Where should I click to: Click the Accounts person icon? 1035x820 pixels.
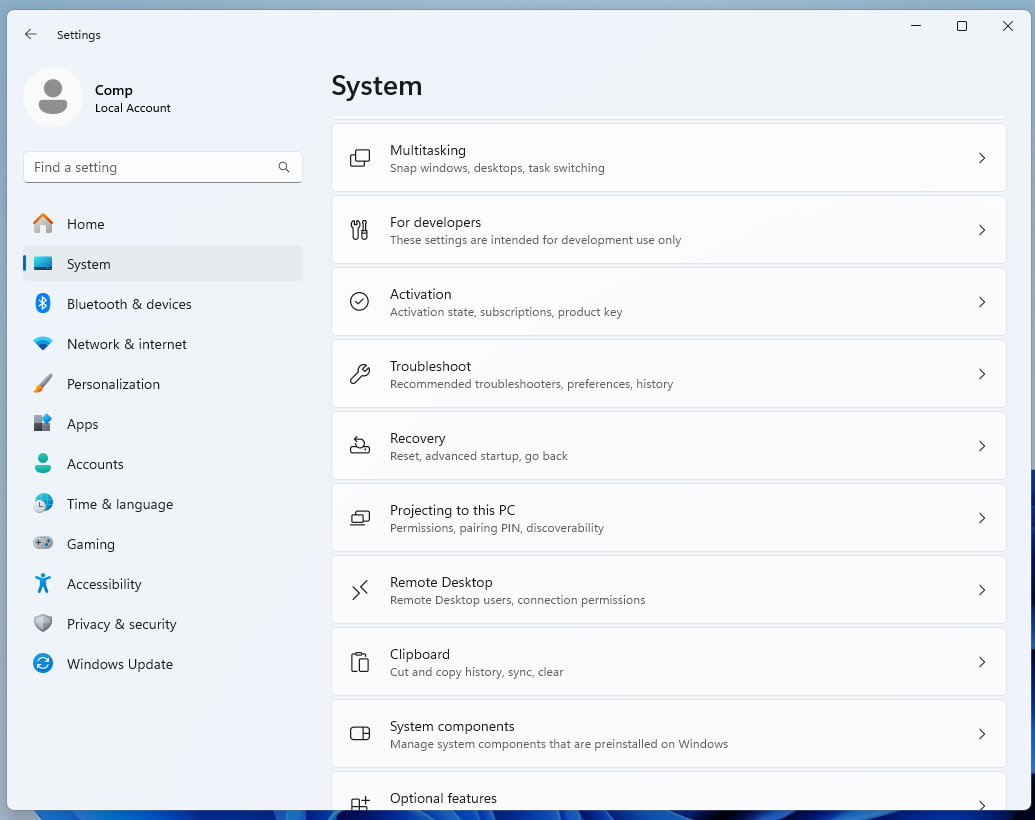(43, 463)
